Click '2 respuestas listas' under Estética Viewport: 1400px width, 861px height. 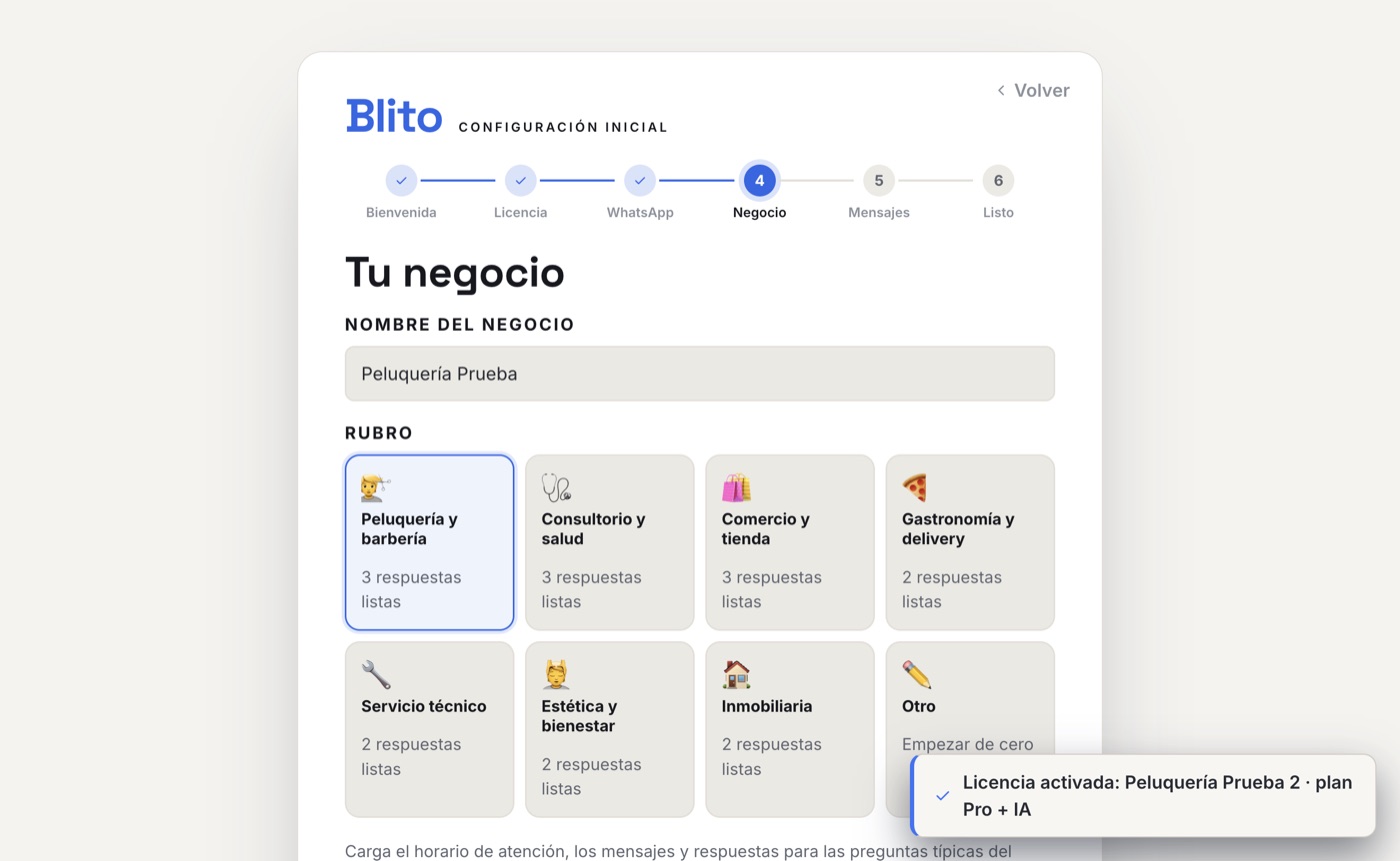click(x=591, y=777)
